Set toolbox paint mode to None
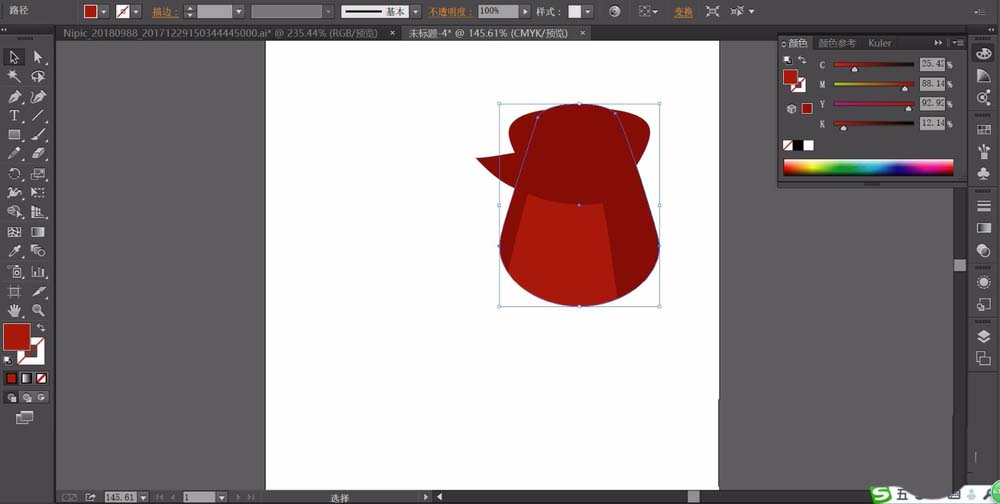The image size is (1000, 504). [41, 379]
